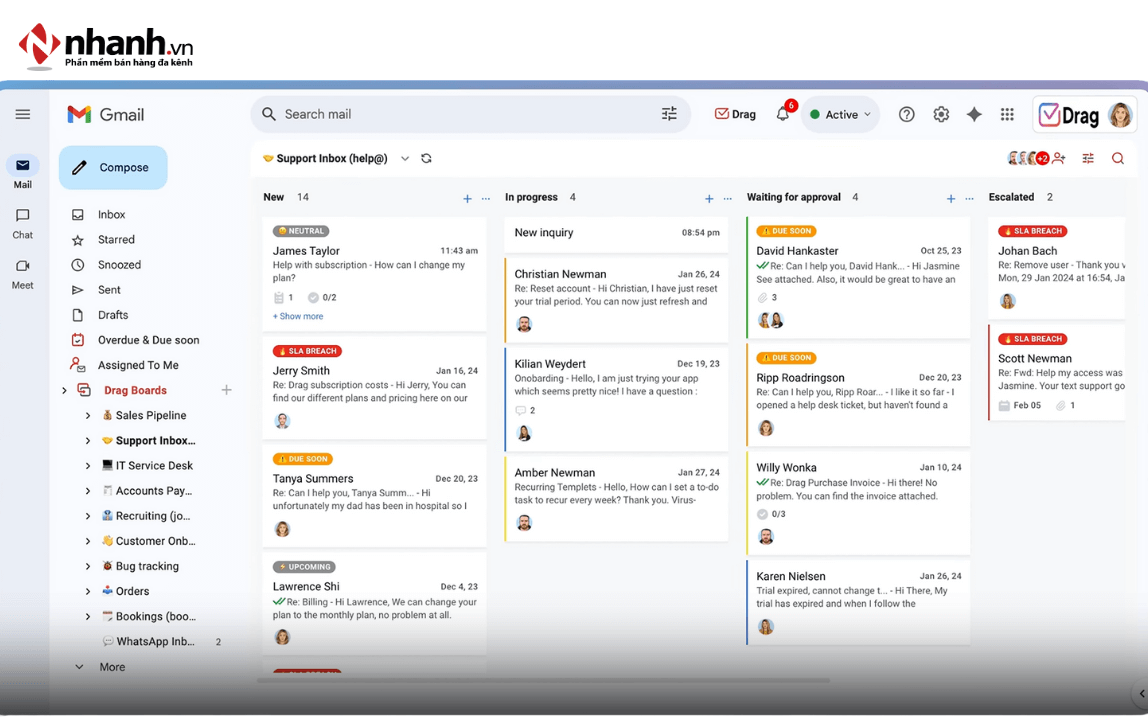Open the Google apps grid

pos(1007,114)
